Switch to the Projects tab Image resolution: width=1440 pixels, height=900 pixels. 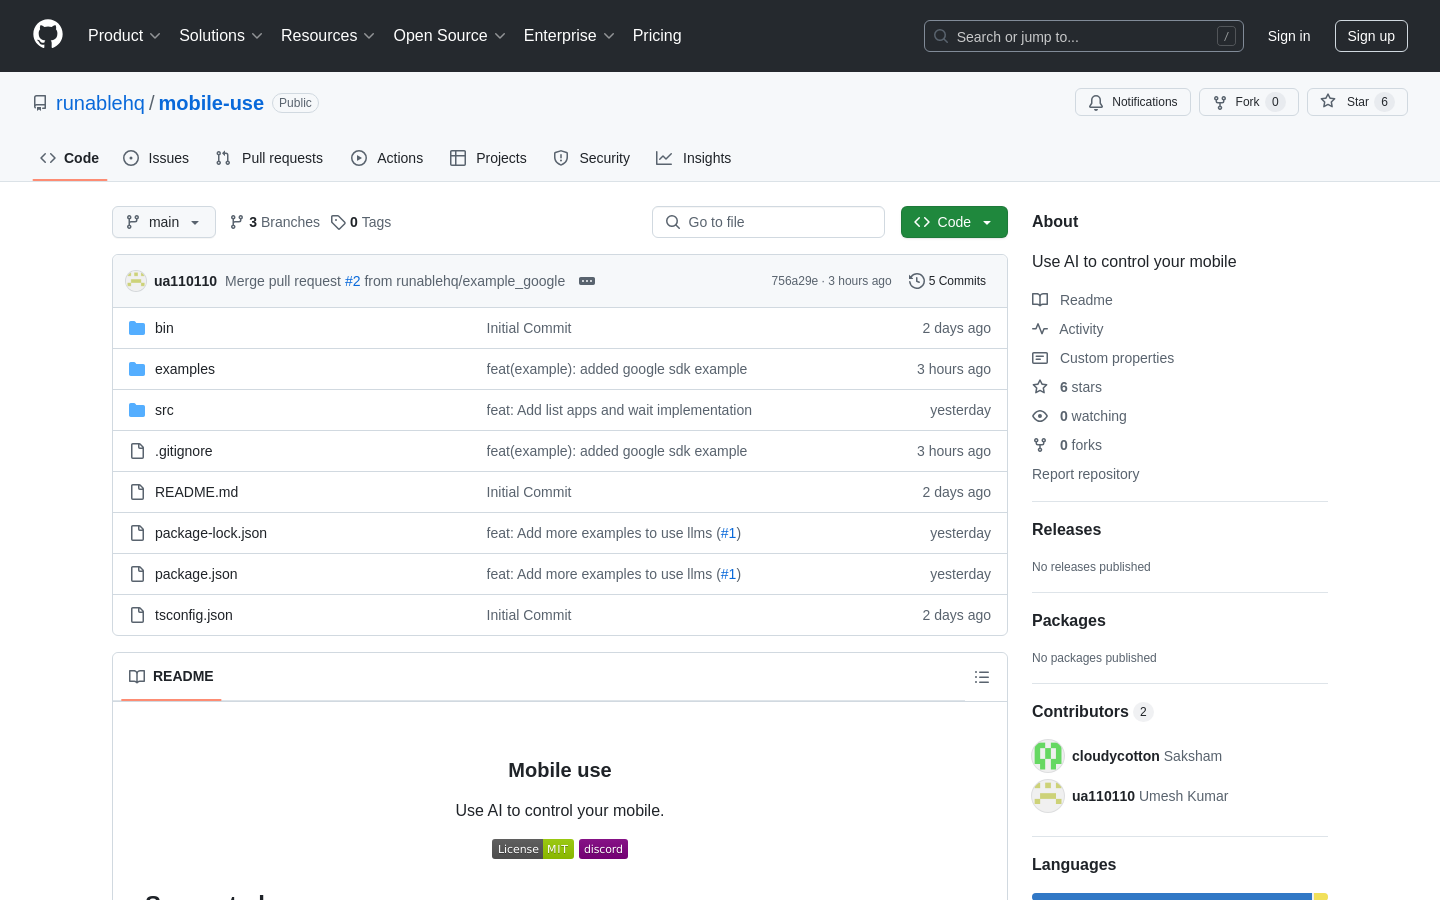[488, 158]
